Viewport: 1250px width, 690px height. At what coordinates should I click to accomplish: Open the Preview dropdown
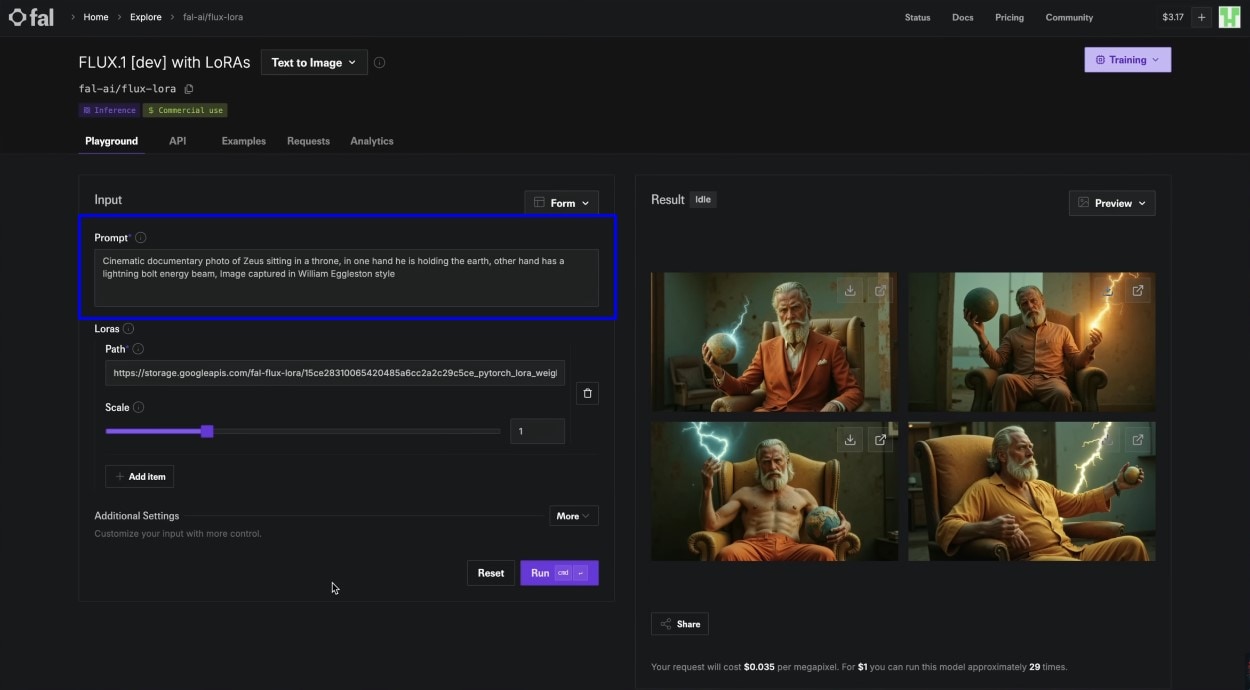tap(1112, 203)
